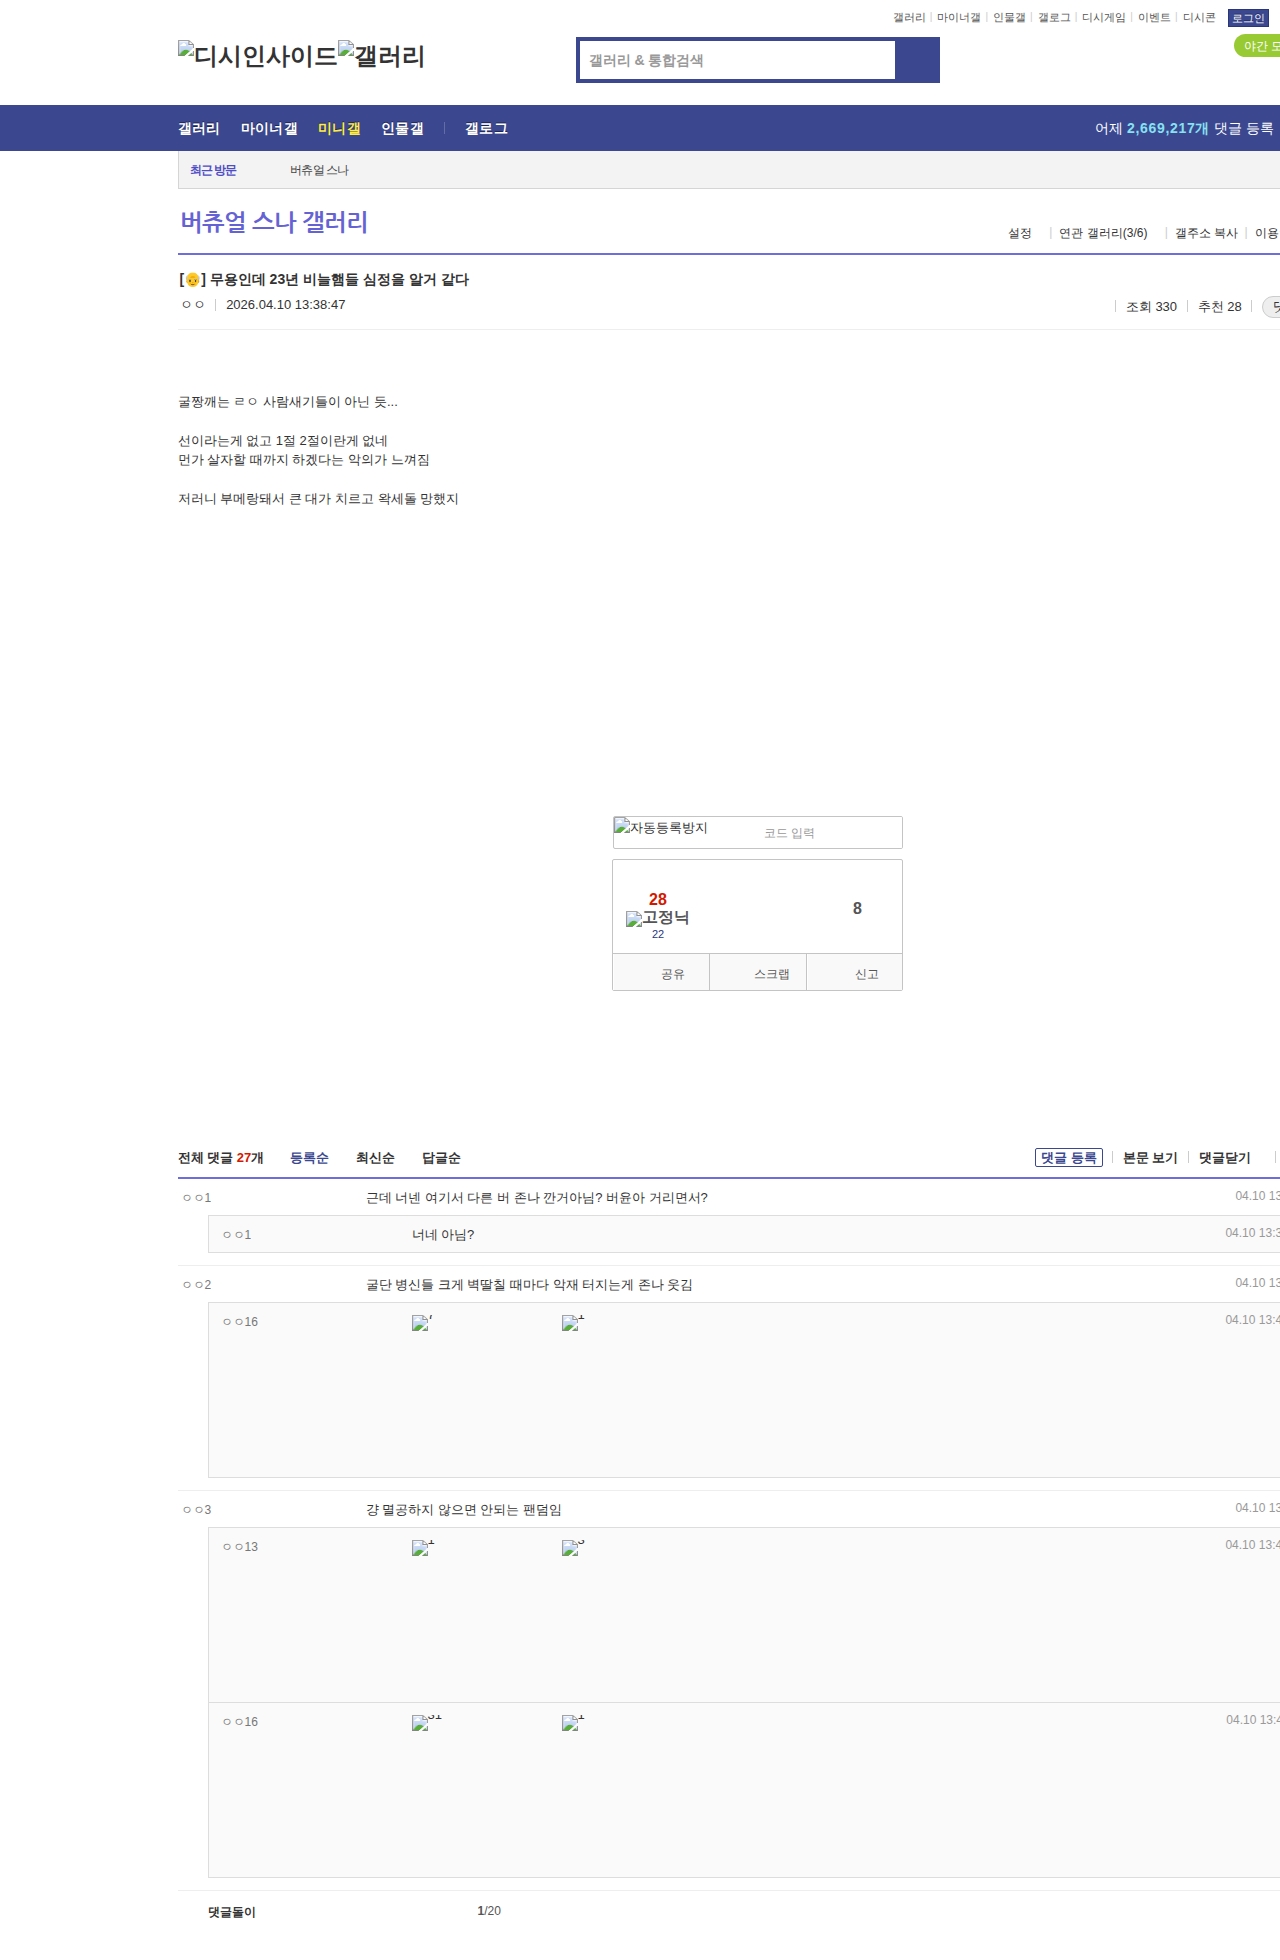
Task: Open first dccon image under the 굴단 병신들 comment
Action: pyautogui.click(x=422, y=1323)
